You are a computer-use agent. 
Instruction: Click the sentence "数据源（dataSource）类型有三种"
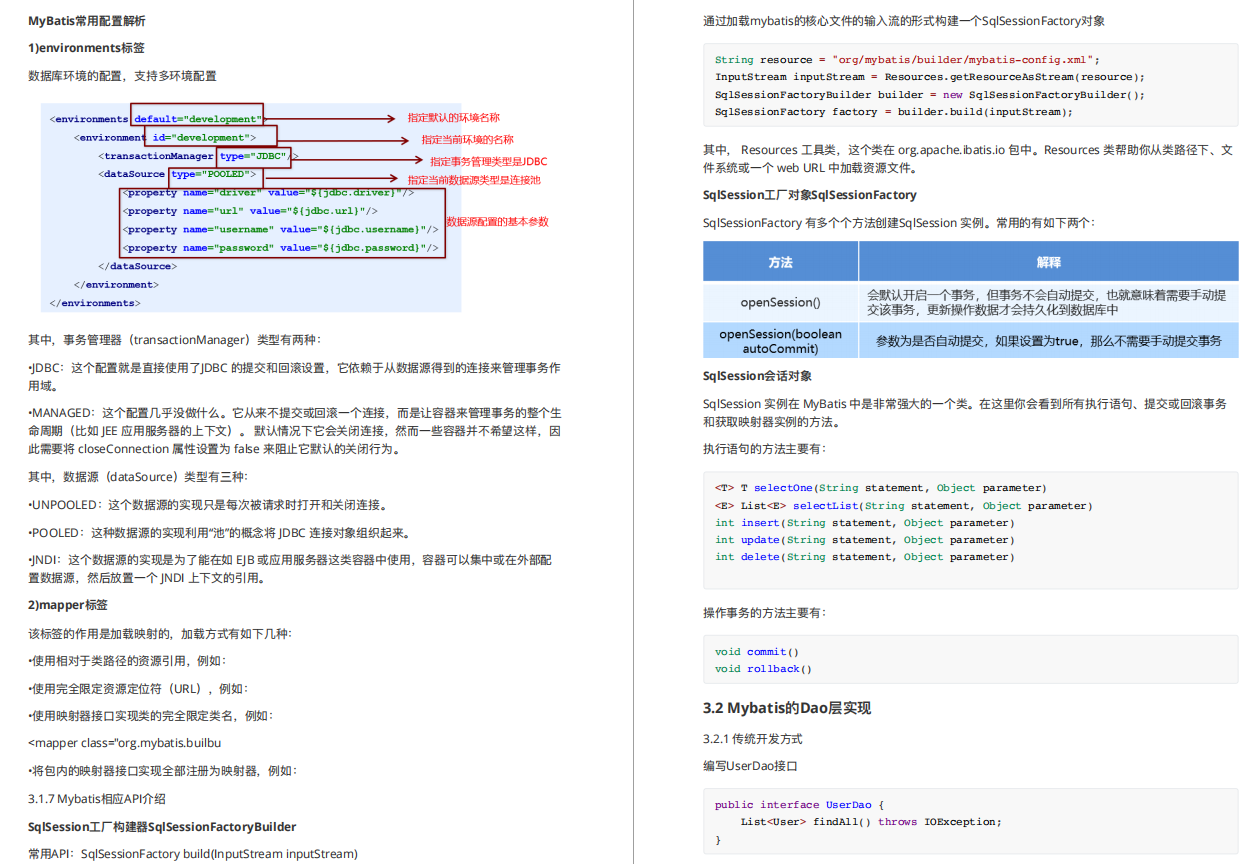point(138,477)
